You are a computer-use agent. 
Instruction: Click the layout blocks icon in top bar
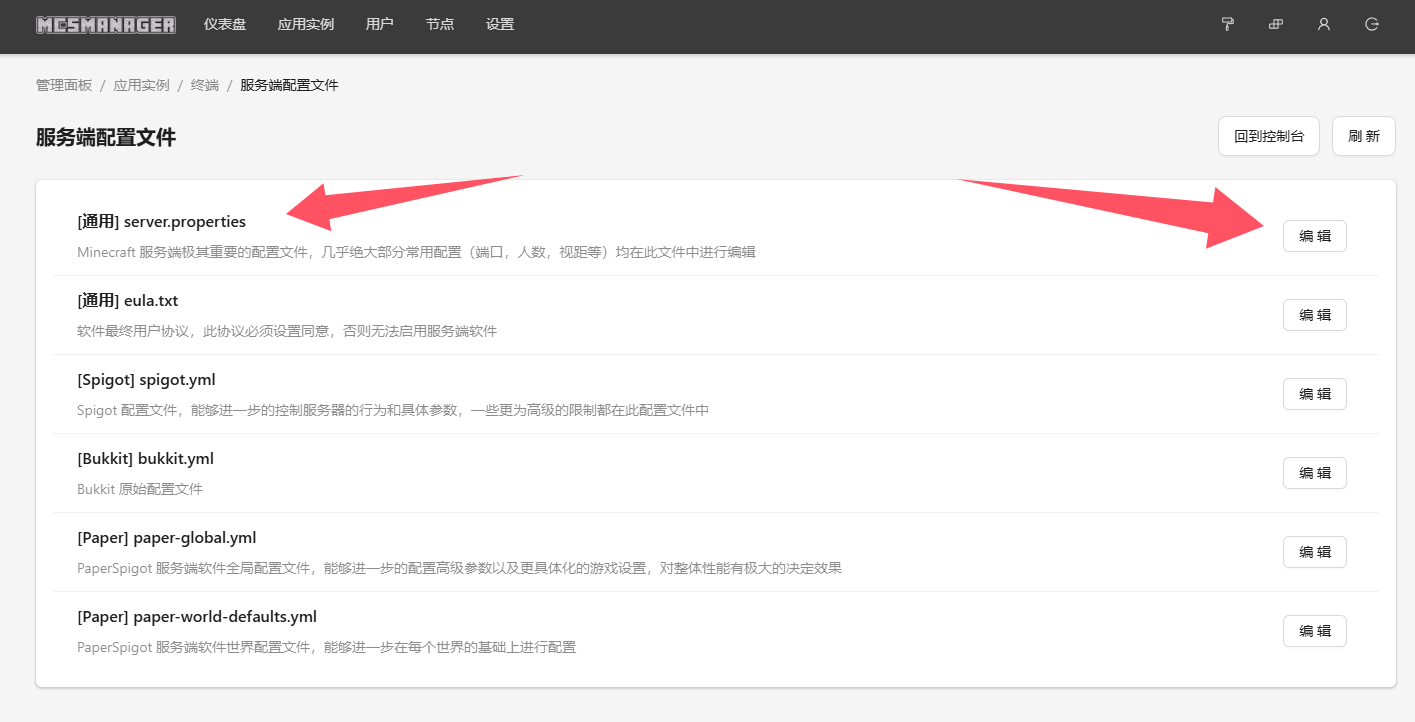[1275, 24]
